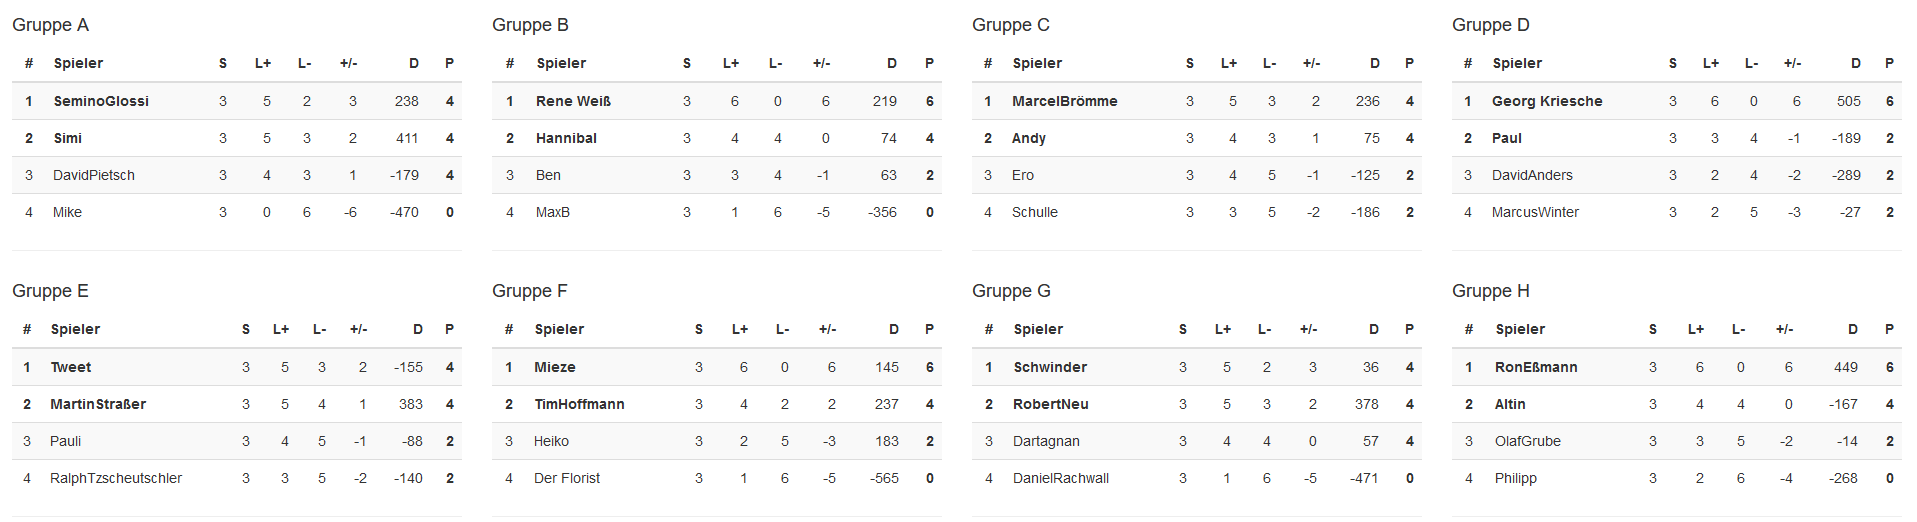Select Der Florist in Gruppe F
This screenshot has height=522, width=1917.
click(x=567, y=478)
